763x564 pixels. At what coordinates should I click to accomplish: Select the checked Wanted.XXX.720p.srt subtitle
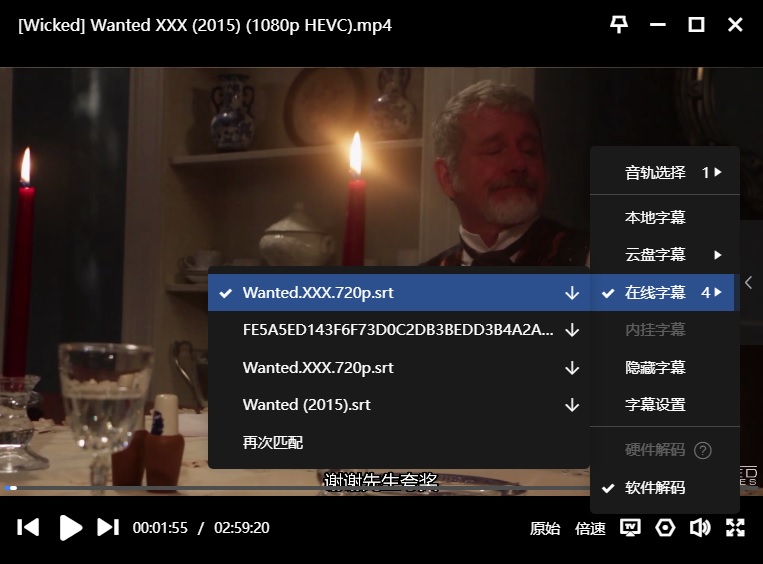click(318, 293)
